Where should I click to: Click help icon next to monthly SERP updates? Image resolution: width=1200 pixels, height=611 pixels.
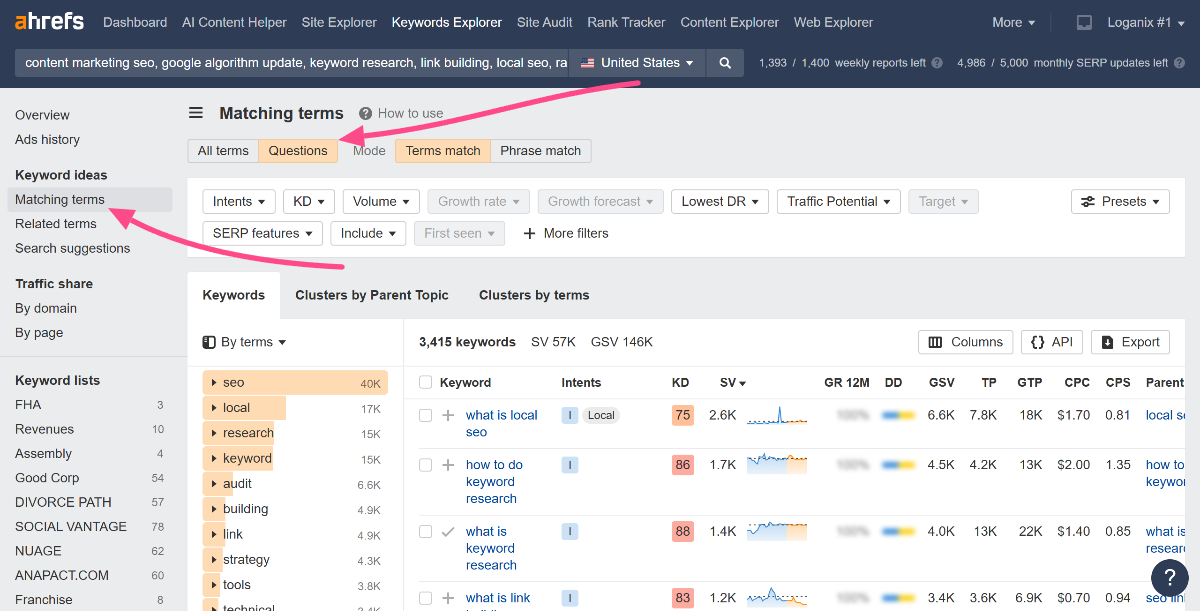click(1179, 62)
